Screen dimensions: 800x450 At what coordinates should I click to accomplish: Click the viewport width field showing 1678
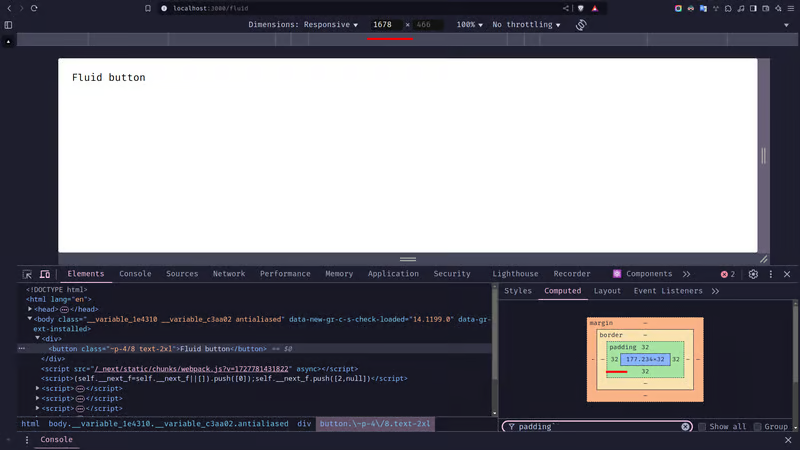click(386, 24)
